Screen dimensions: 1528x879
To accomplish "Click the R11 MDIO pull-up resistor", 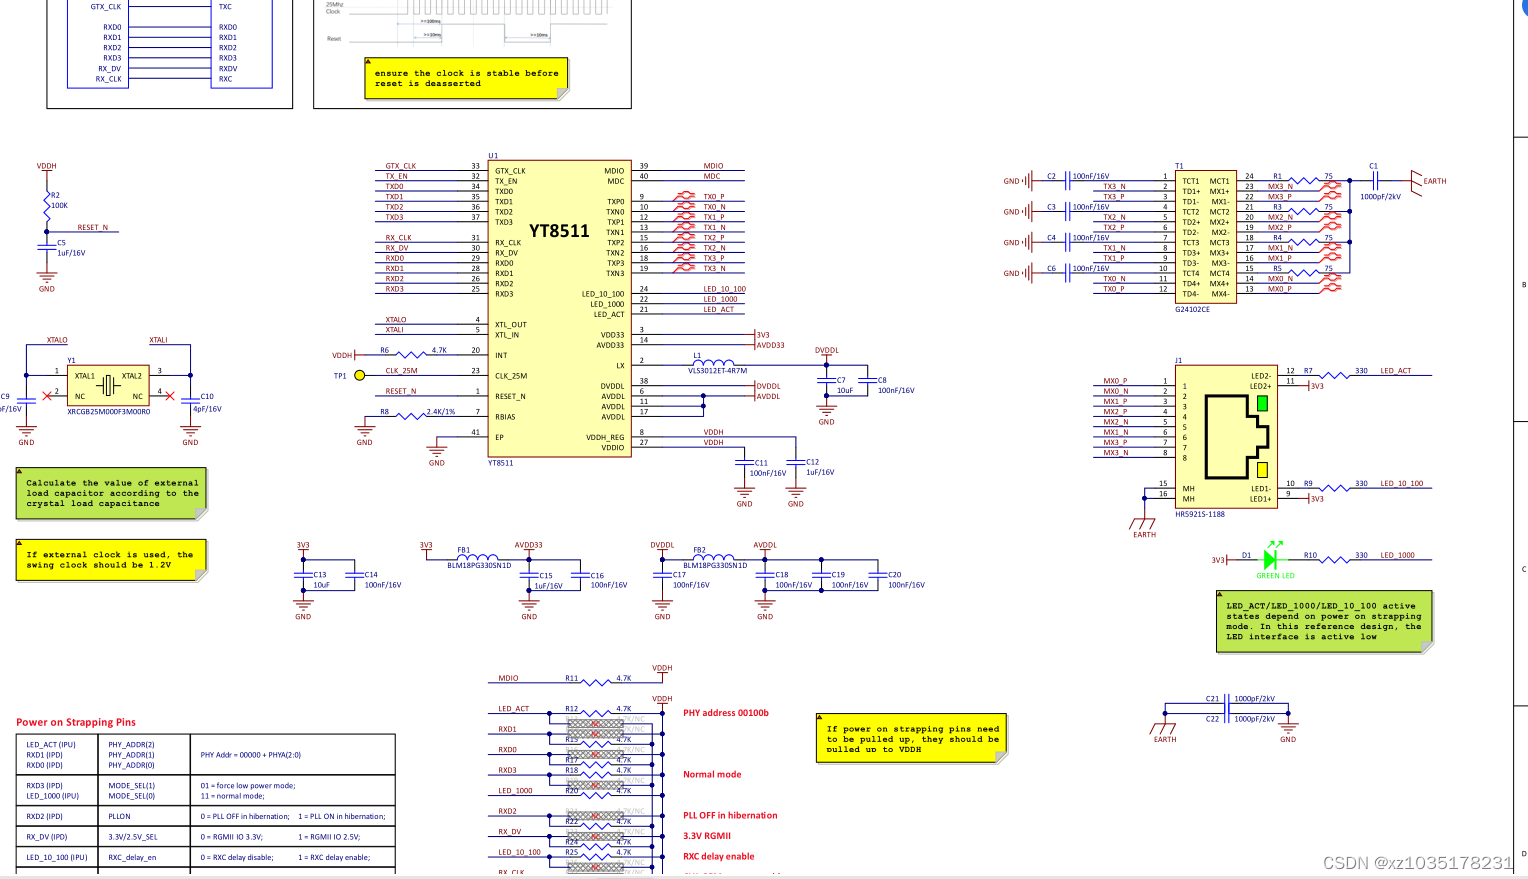I will 596,683.
